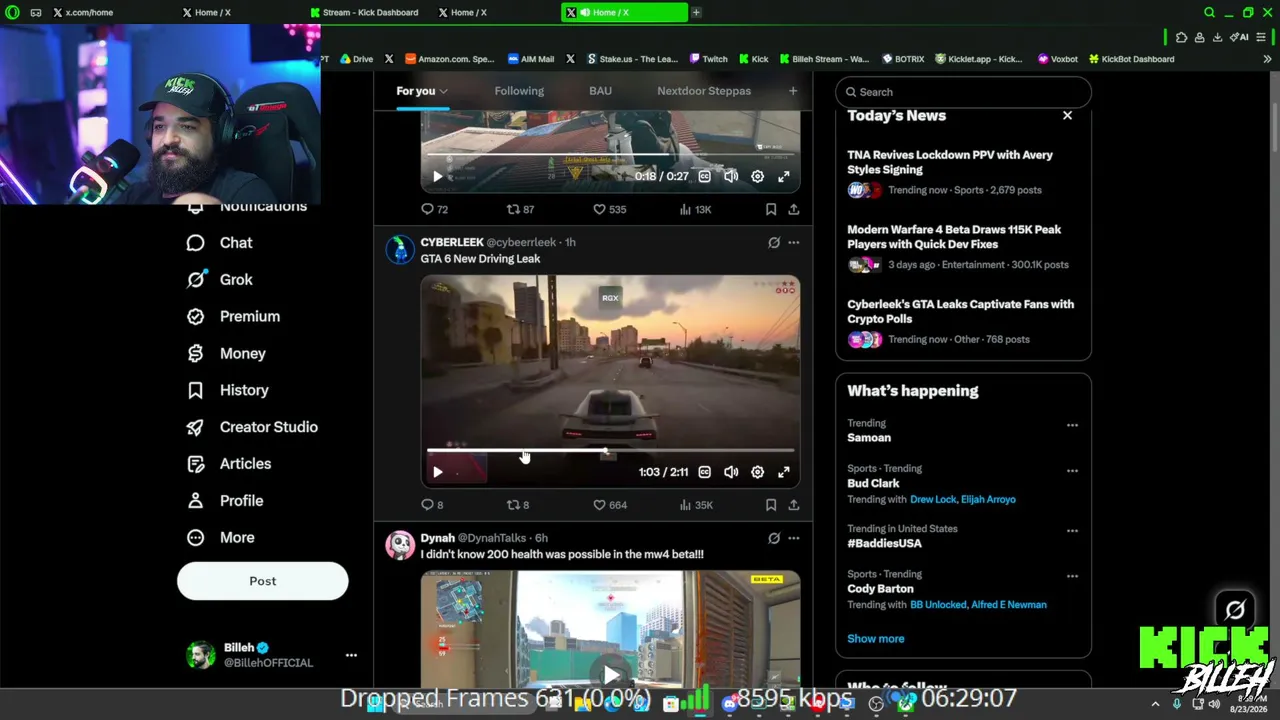Enter fullscreen on the GTA 6 video
Image resolution: width=1280 pixels, height=720 pixels.
784,472
